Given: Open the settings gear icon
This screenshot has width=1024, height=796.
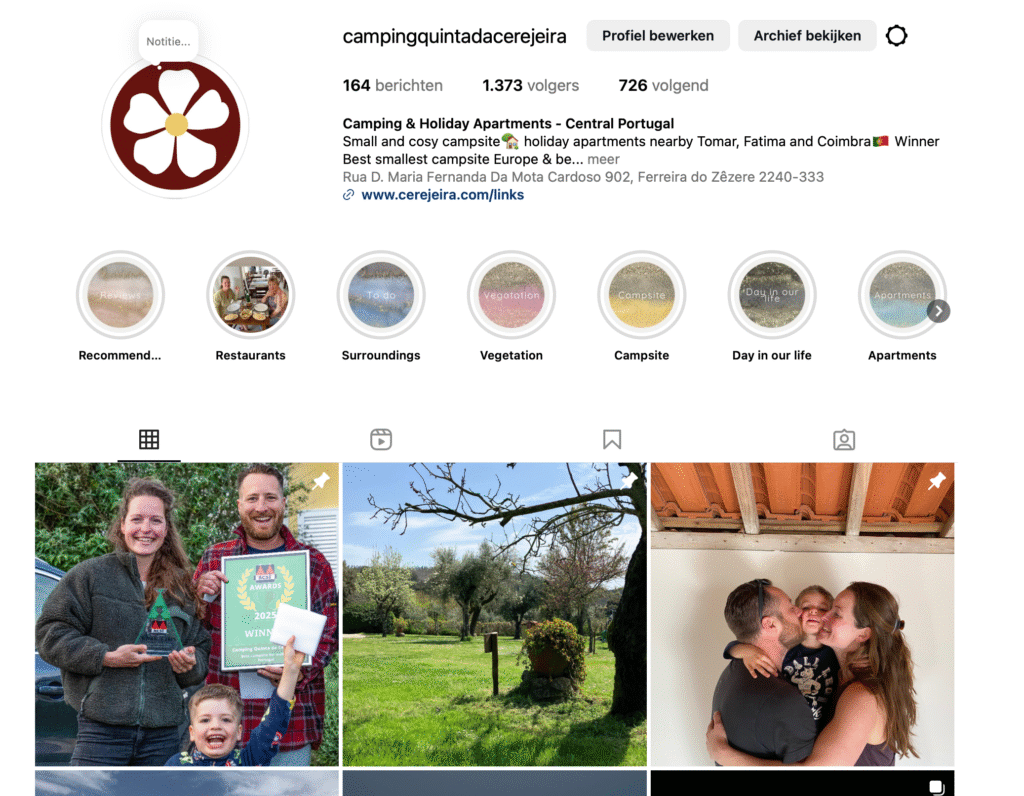Looking at the screenshot, I should 896,35.
